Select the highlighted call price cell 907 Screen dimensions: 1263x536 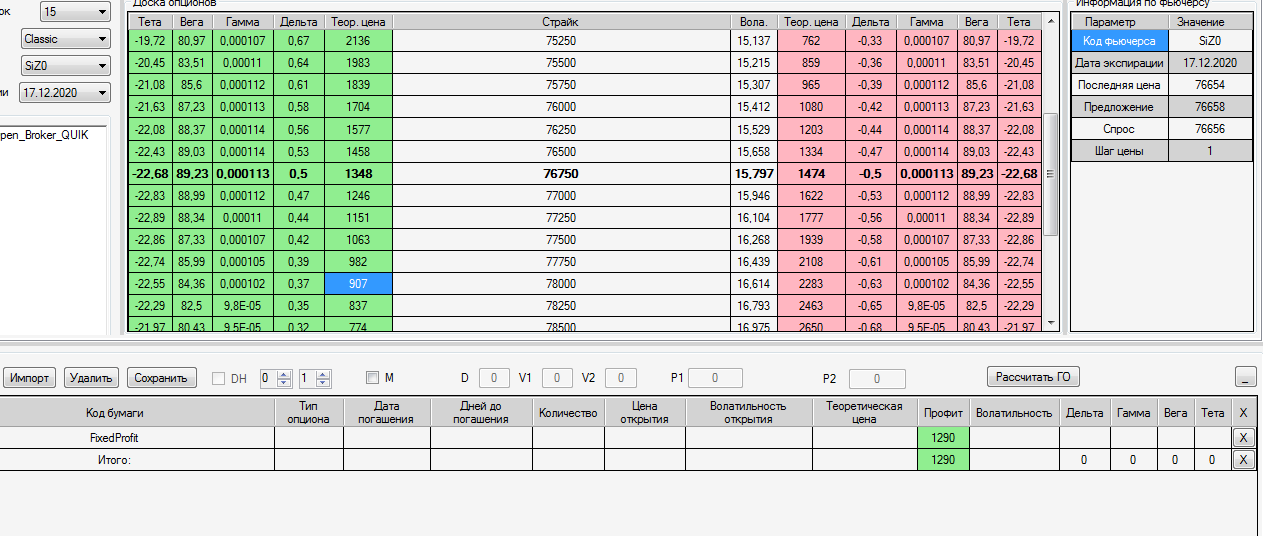coord(359,283)
